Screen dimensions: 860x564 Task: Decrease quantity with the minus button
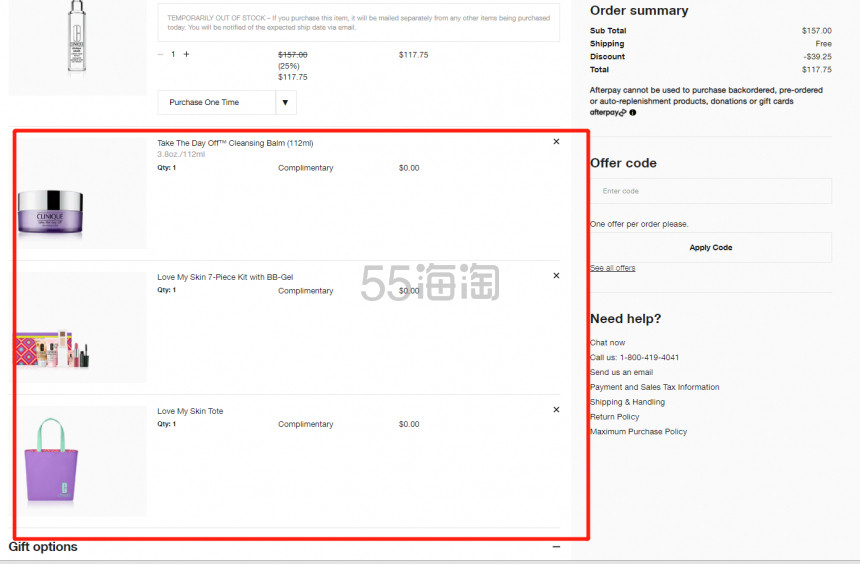coord(160,54)
